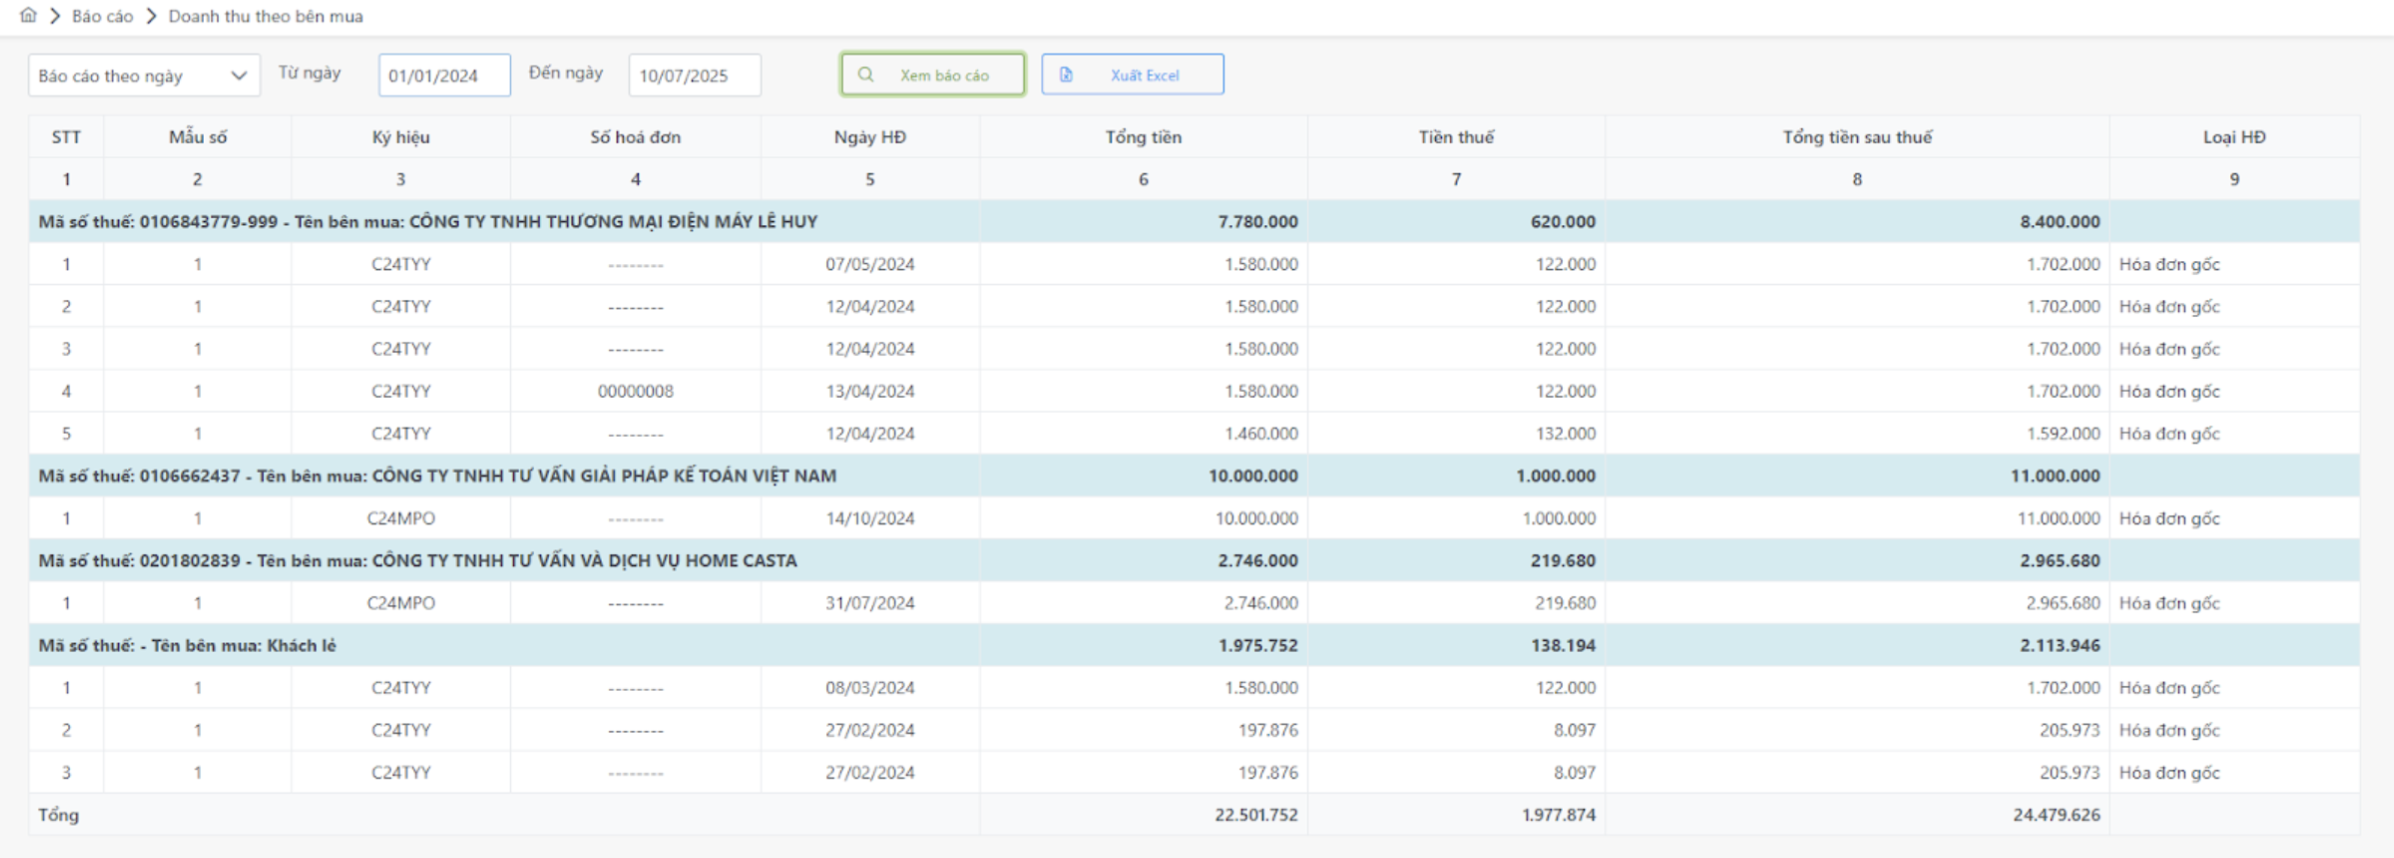The width and height of the screenshot is (2394, 858).
Task: Select the ĐIỆN MÁY LÊ HUY group row
Action: pos(428,222)
